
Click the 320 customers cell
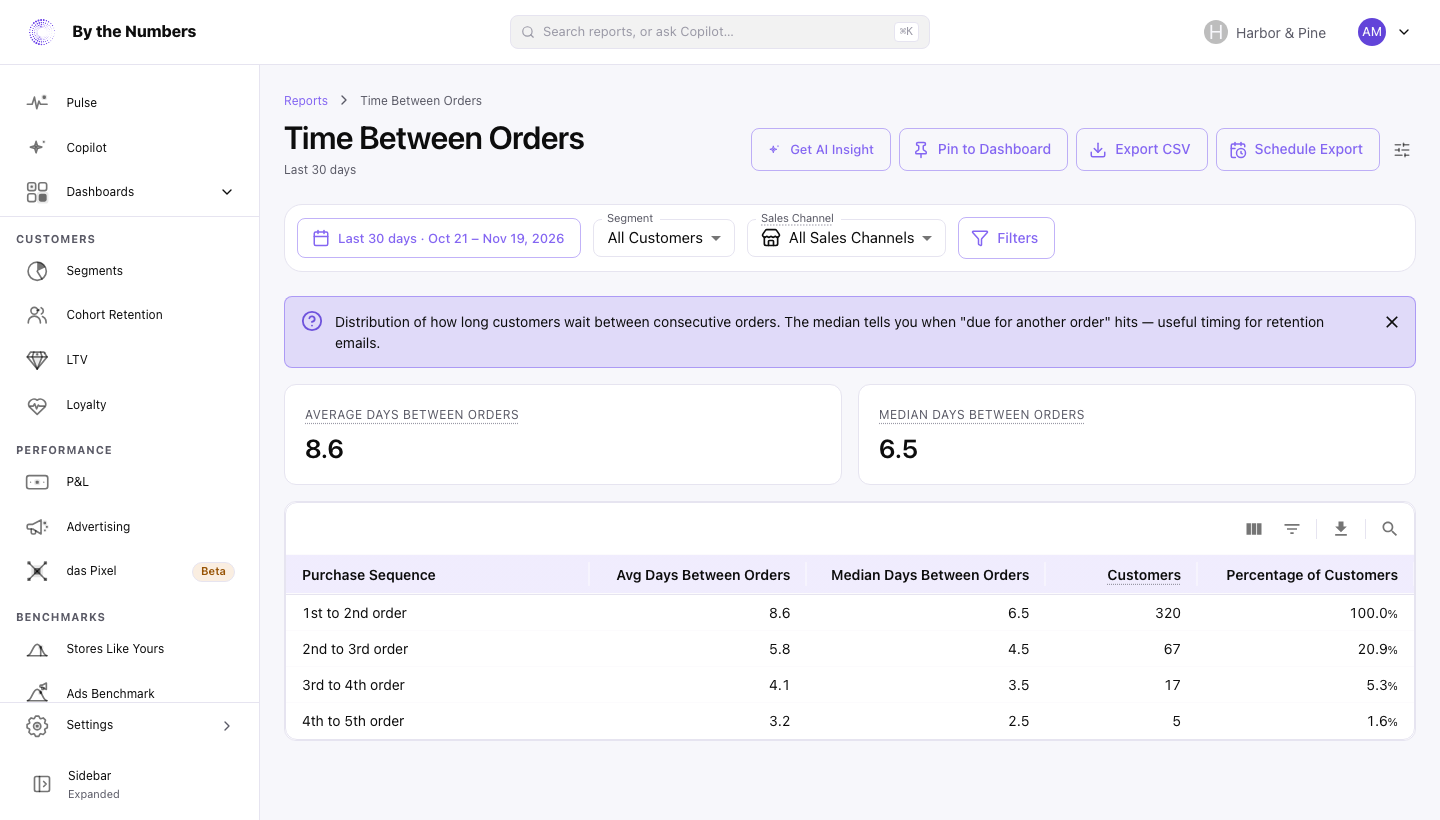point(1168,613)
